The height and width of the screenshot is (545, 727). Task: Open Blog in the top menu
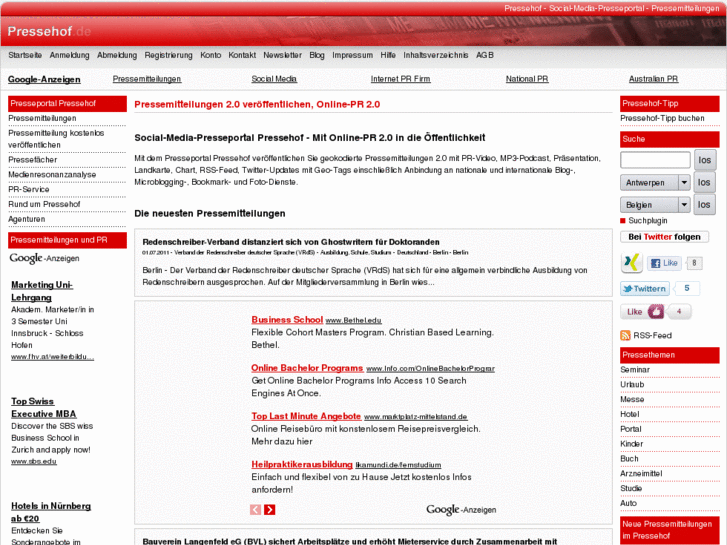[317, 55]
